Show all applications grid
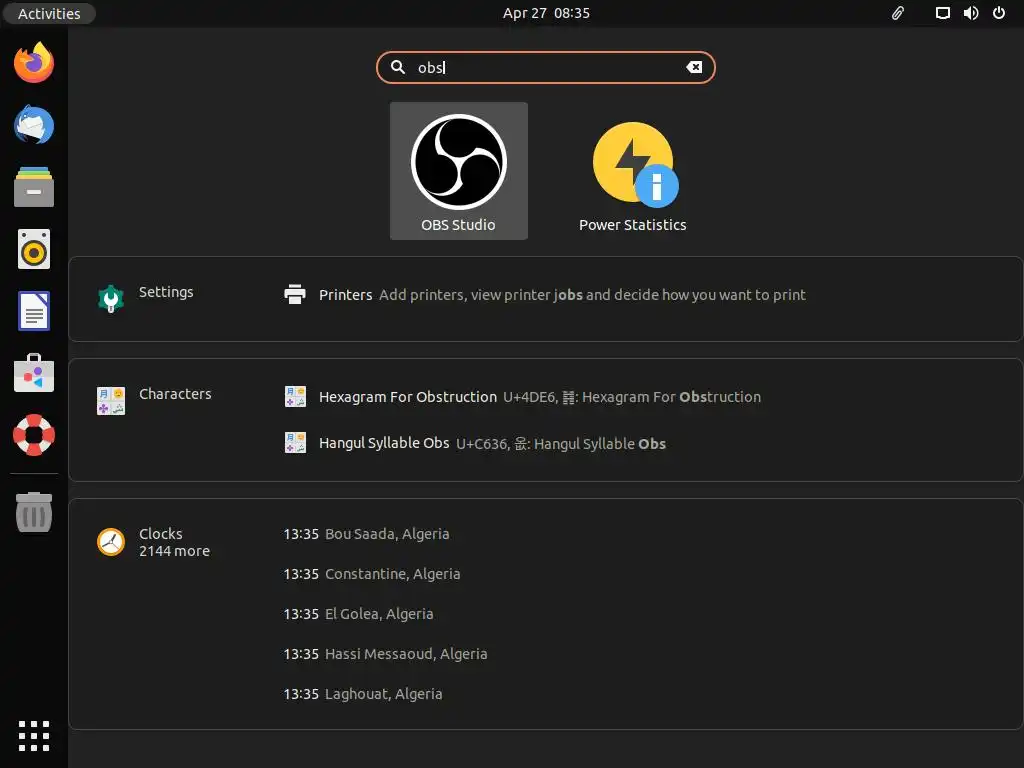The width and height of the screenshot is (1024, 768). point(34,737)
